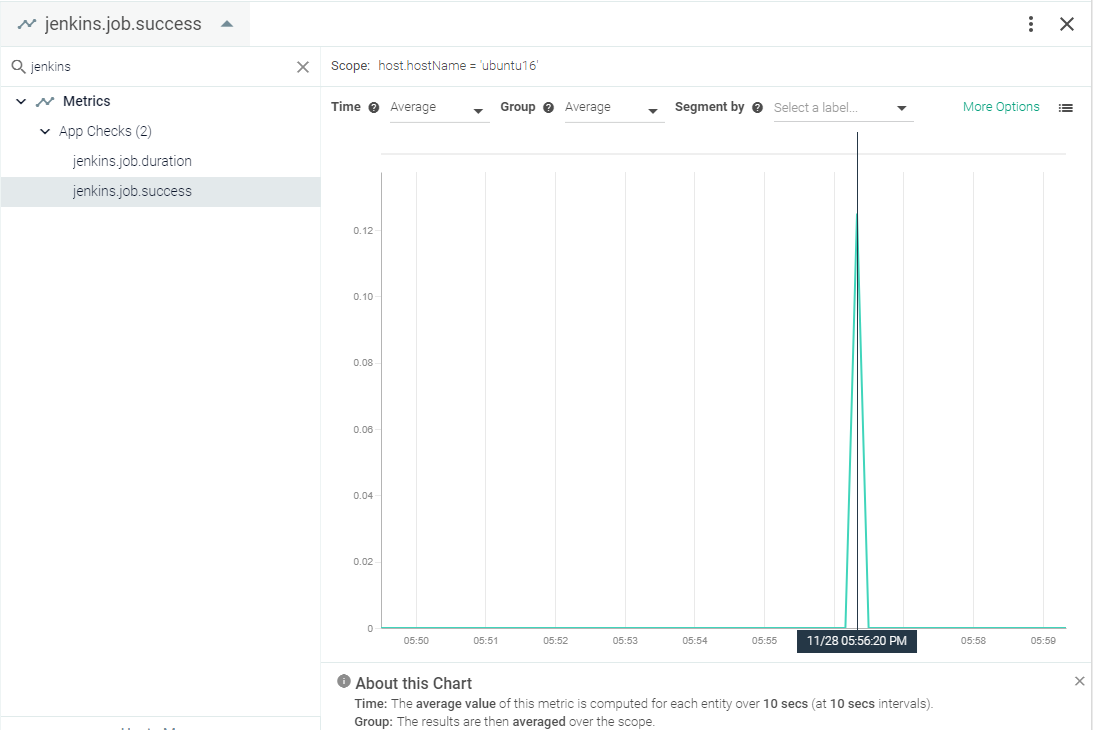Click the 0.02 y-axis label

point(363,562)
